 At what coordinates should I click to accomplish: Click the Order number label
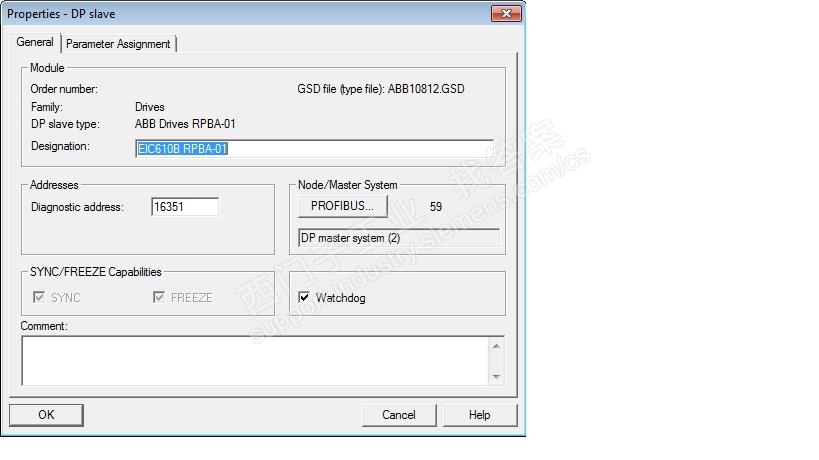[x=64, y=89]
